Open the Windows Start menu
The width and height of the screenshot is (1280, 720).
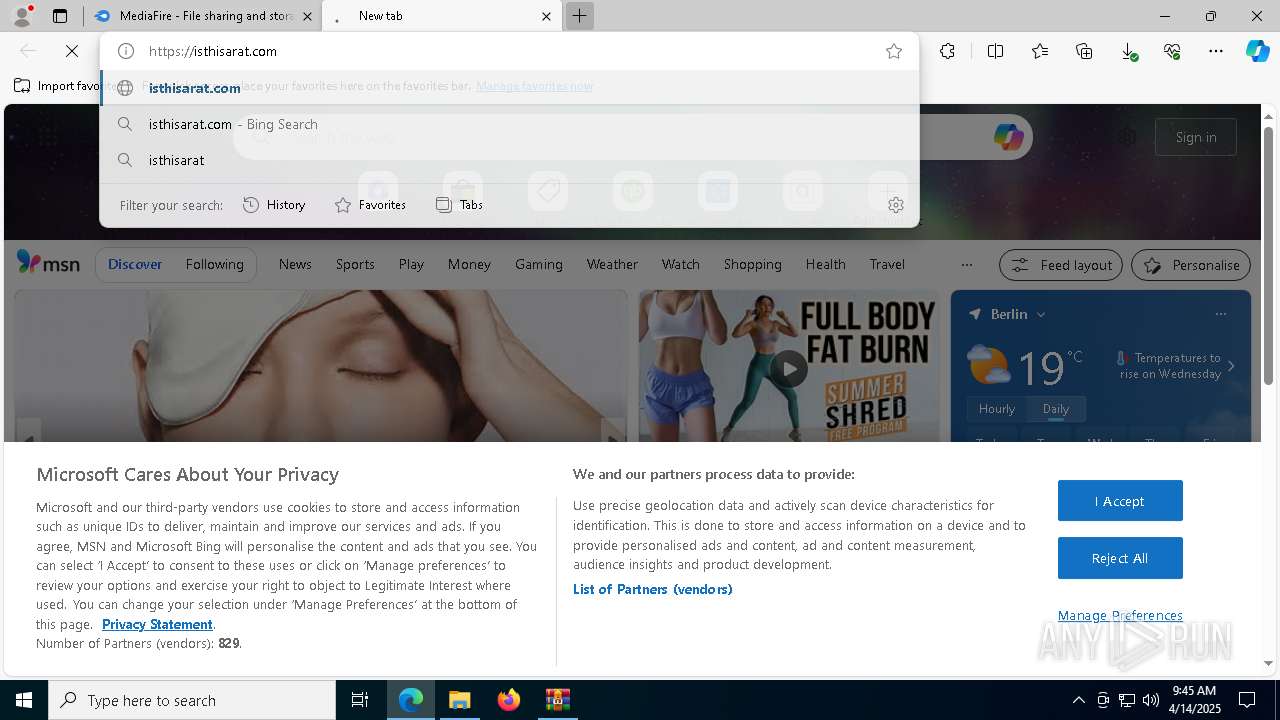tap(24, 700)
